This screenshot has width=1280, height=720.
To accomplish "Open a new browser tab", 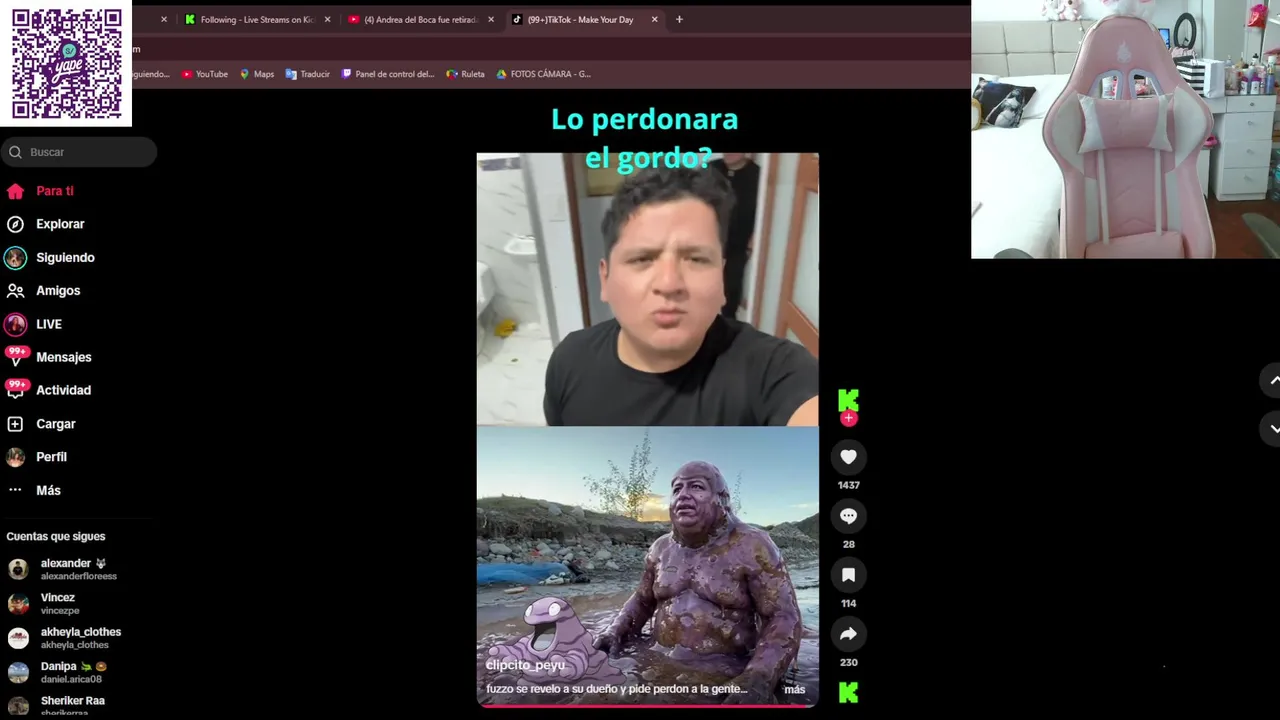I will coord(679,19).
